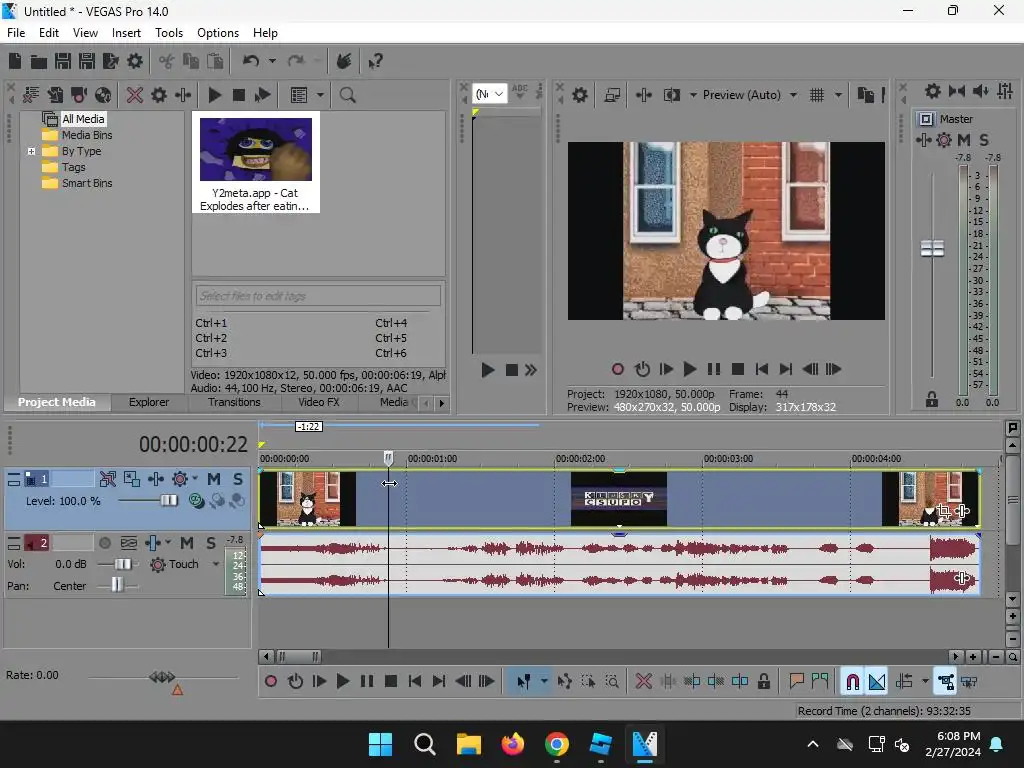Image resolution: width=1024 pixels, height=768 pixels.
Task: Click the Preview on external monitor icon
Action: coord(612,95)
